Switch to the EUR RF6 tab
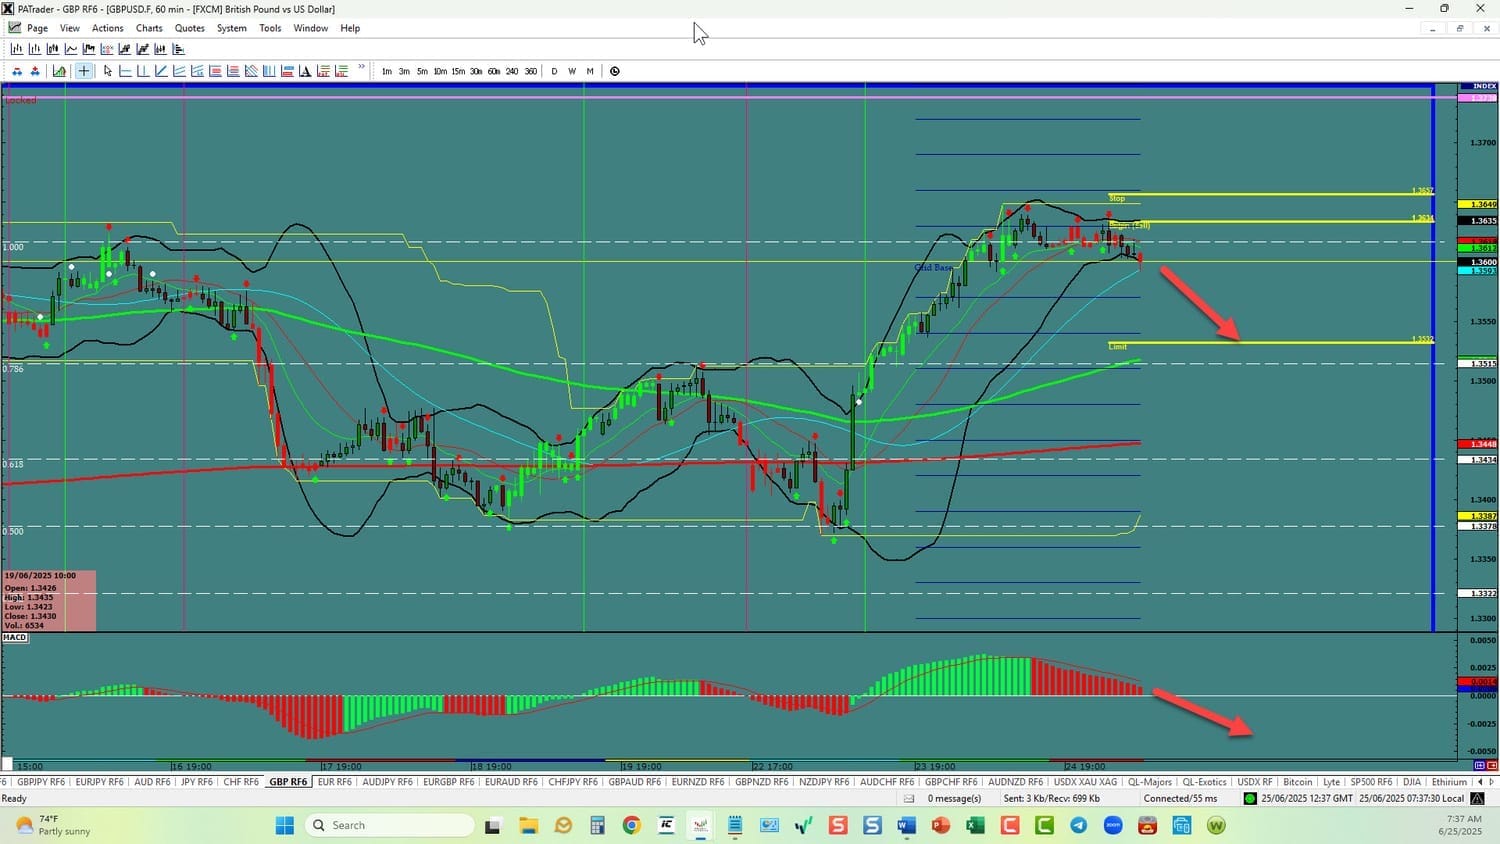 pos(334,782)
